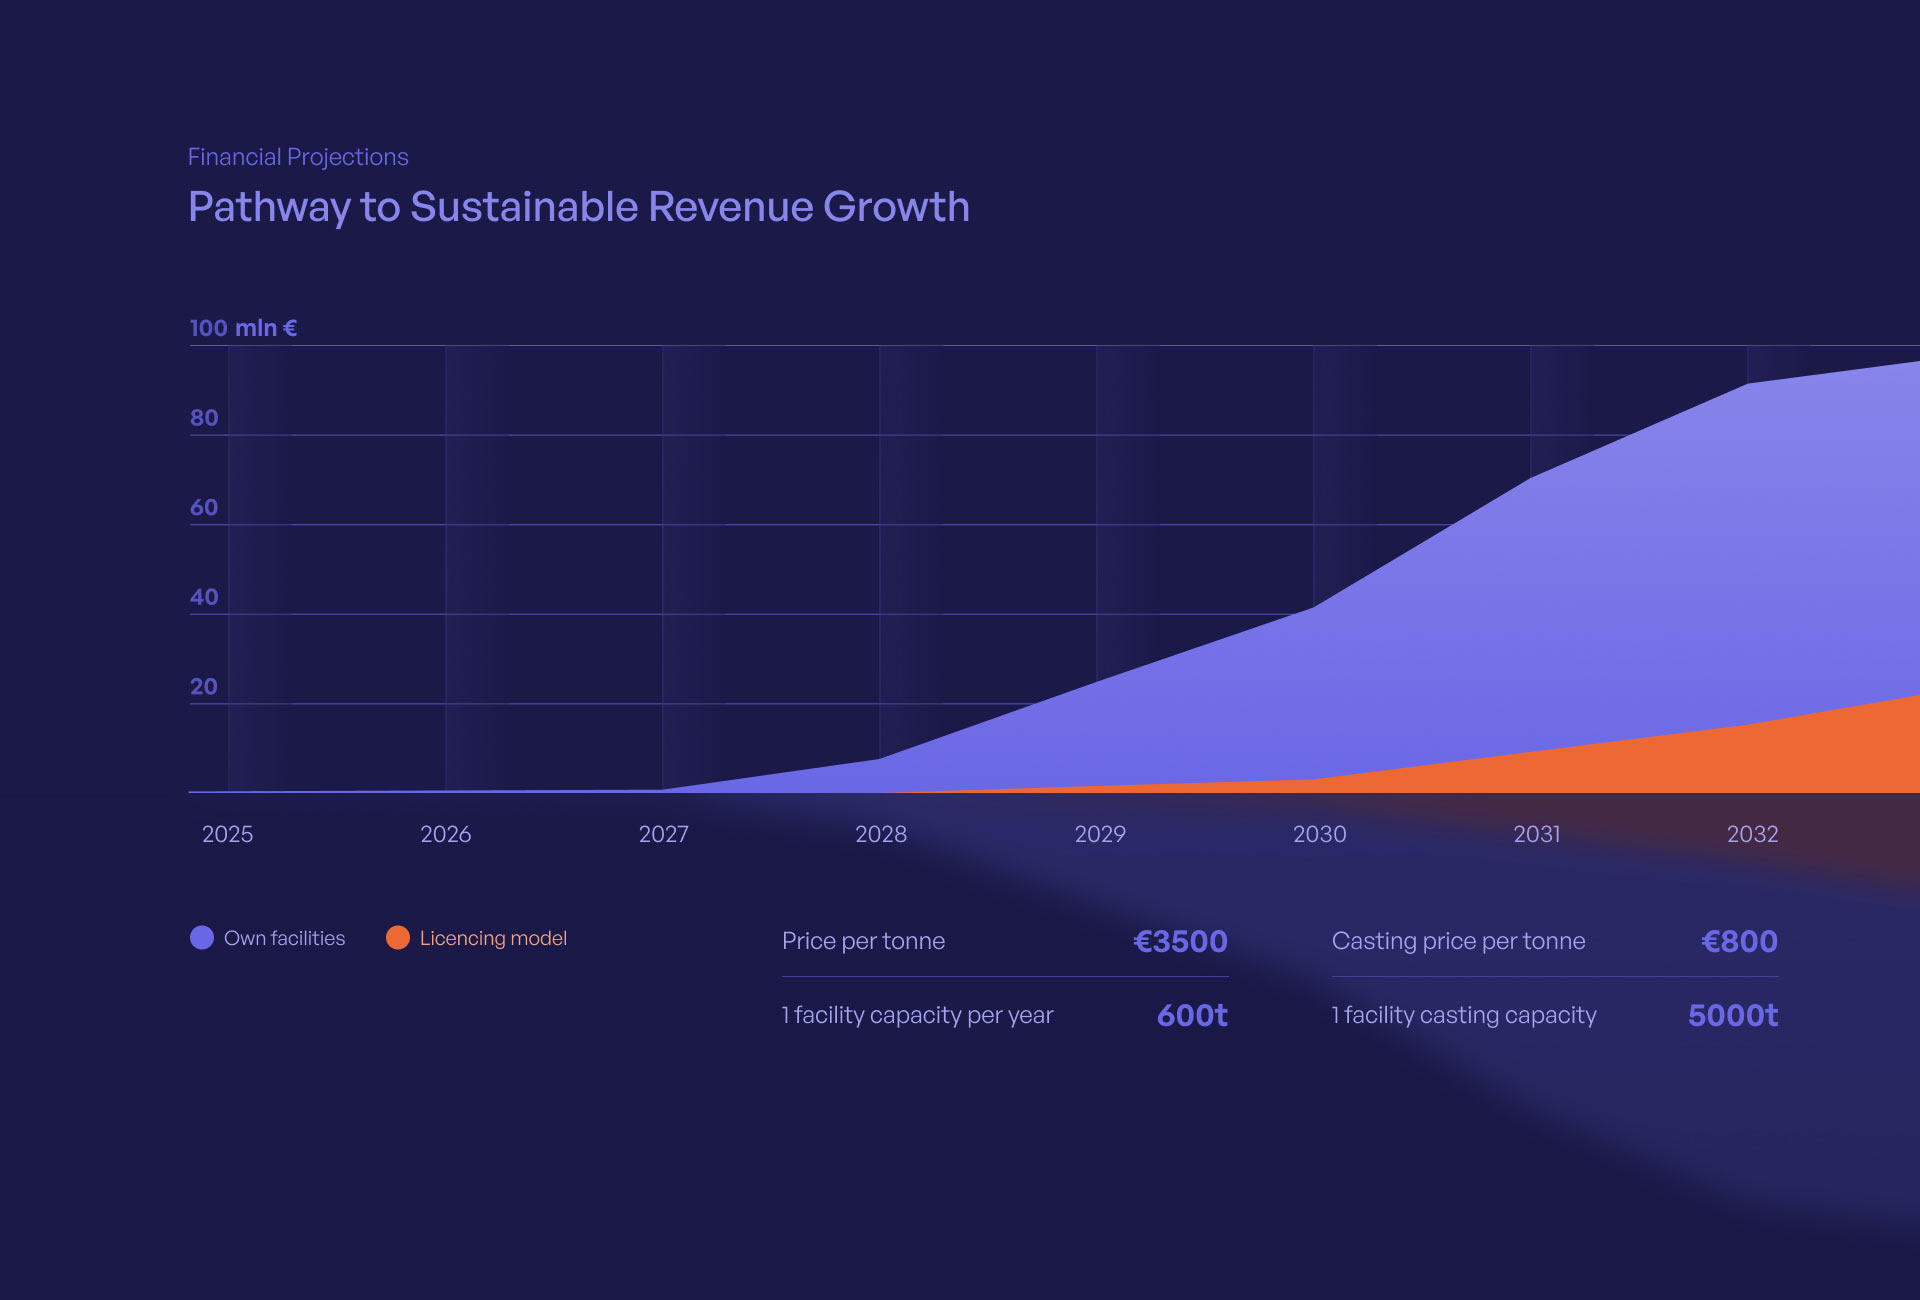Viewport: 1920px width, 1300px height.
Task: Select the 2031 x-axis year label
Action: [x=1536, y=834]
